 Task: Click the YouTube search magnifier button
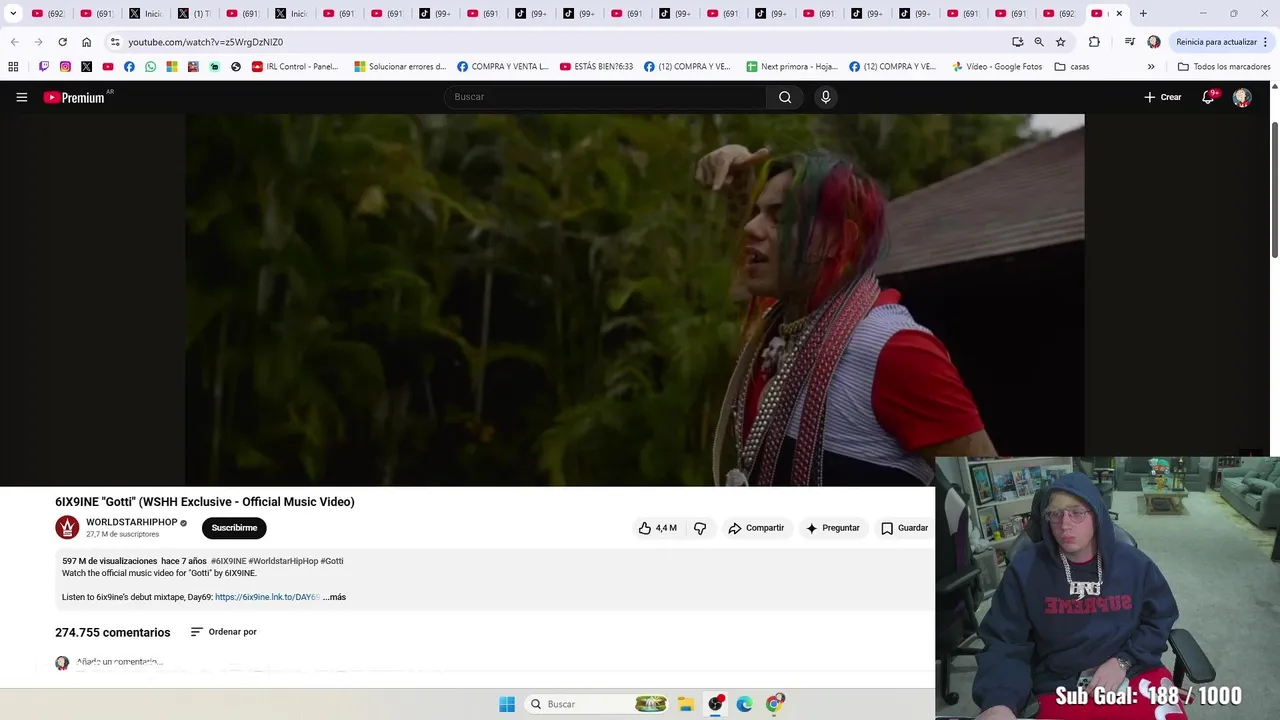tap(785, 97)
